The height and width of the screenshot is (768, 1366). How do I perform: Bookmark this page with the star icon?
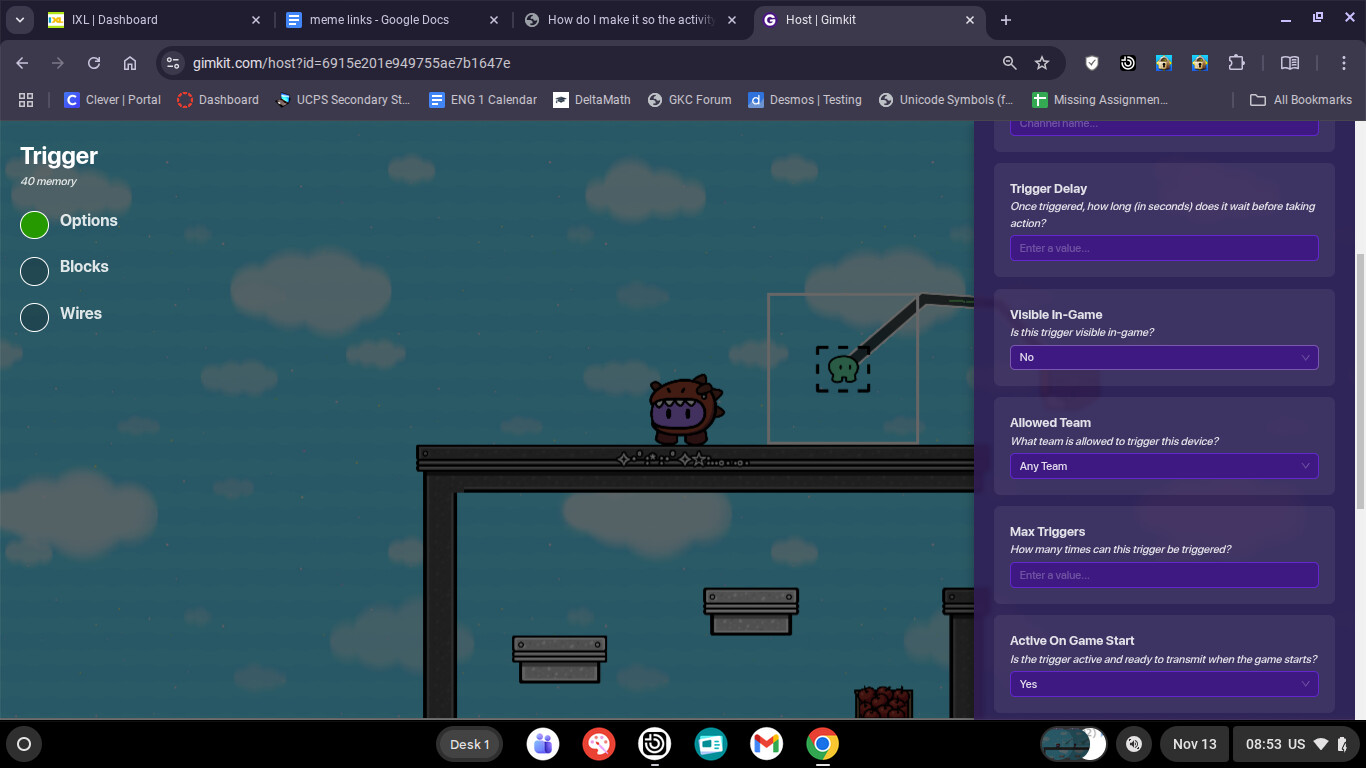[1042, 63]
